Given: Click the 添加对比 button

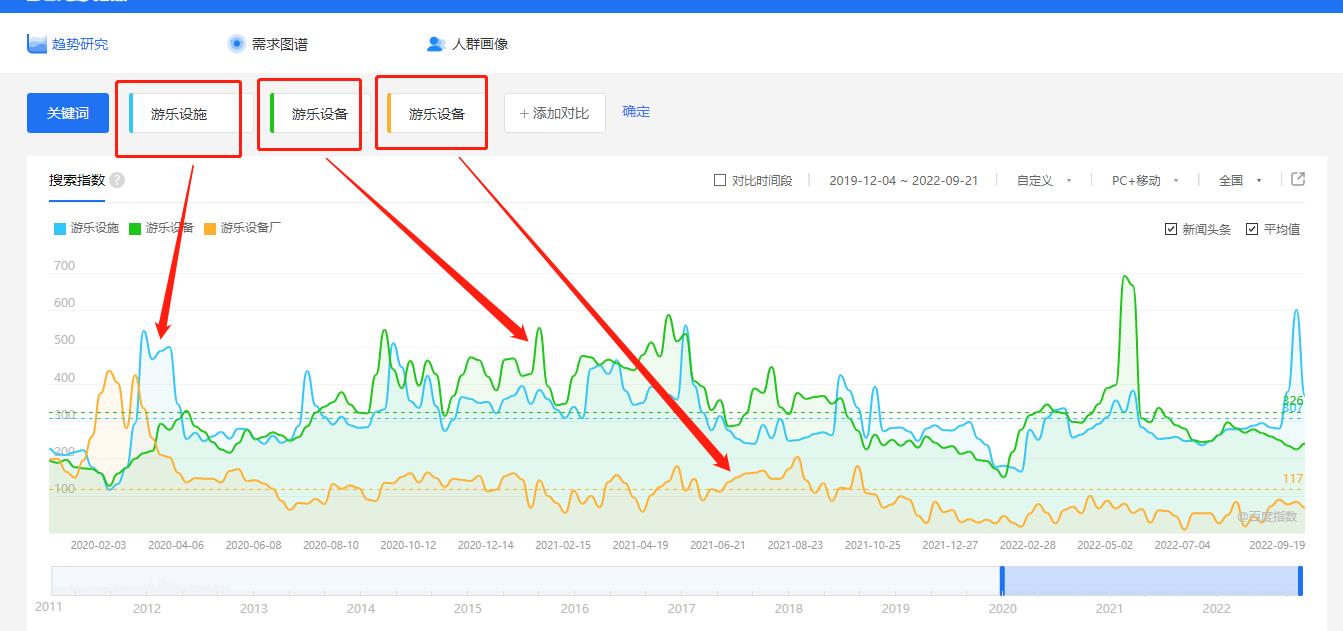Looking at the screenshot, I should pos(554,113).
